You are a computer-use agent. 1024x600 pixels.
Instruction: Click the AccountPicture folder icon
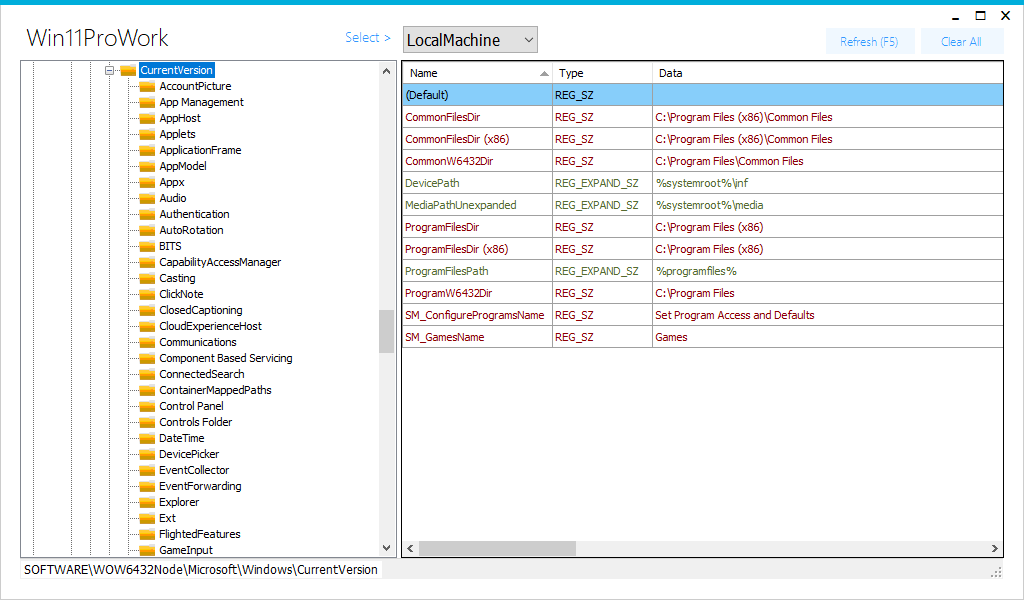coord(148,86)
